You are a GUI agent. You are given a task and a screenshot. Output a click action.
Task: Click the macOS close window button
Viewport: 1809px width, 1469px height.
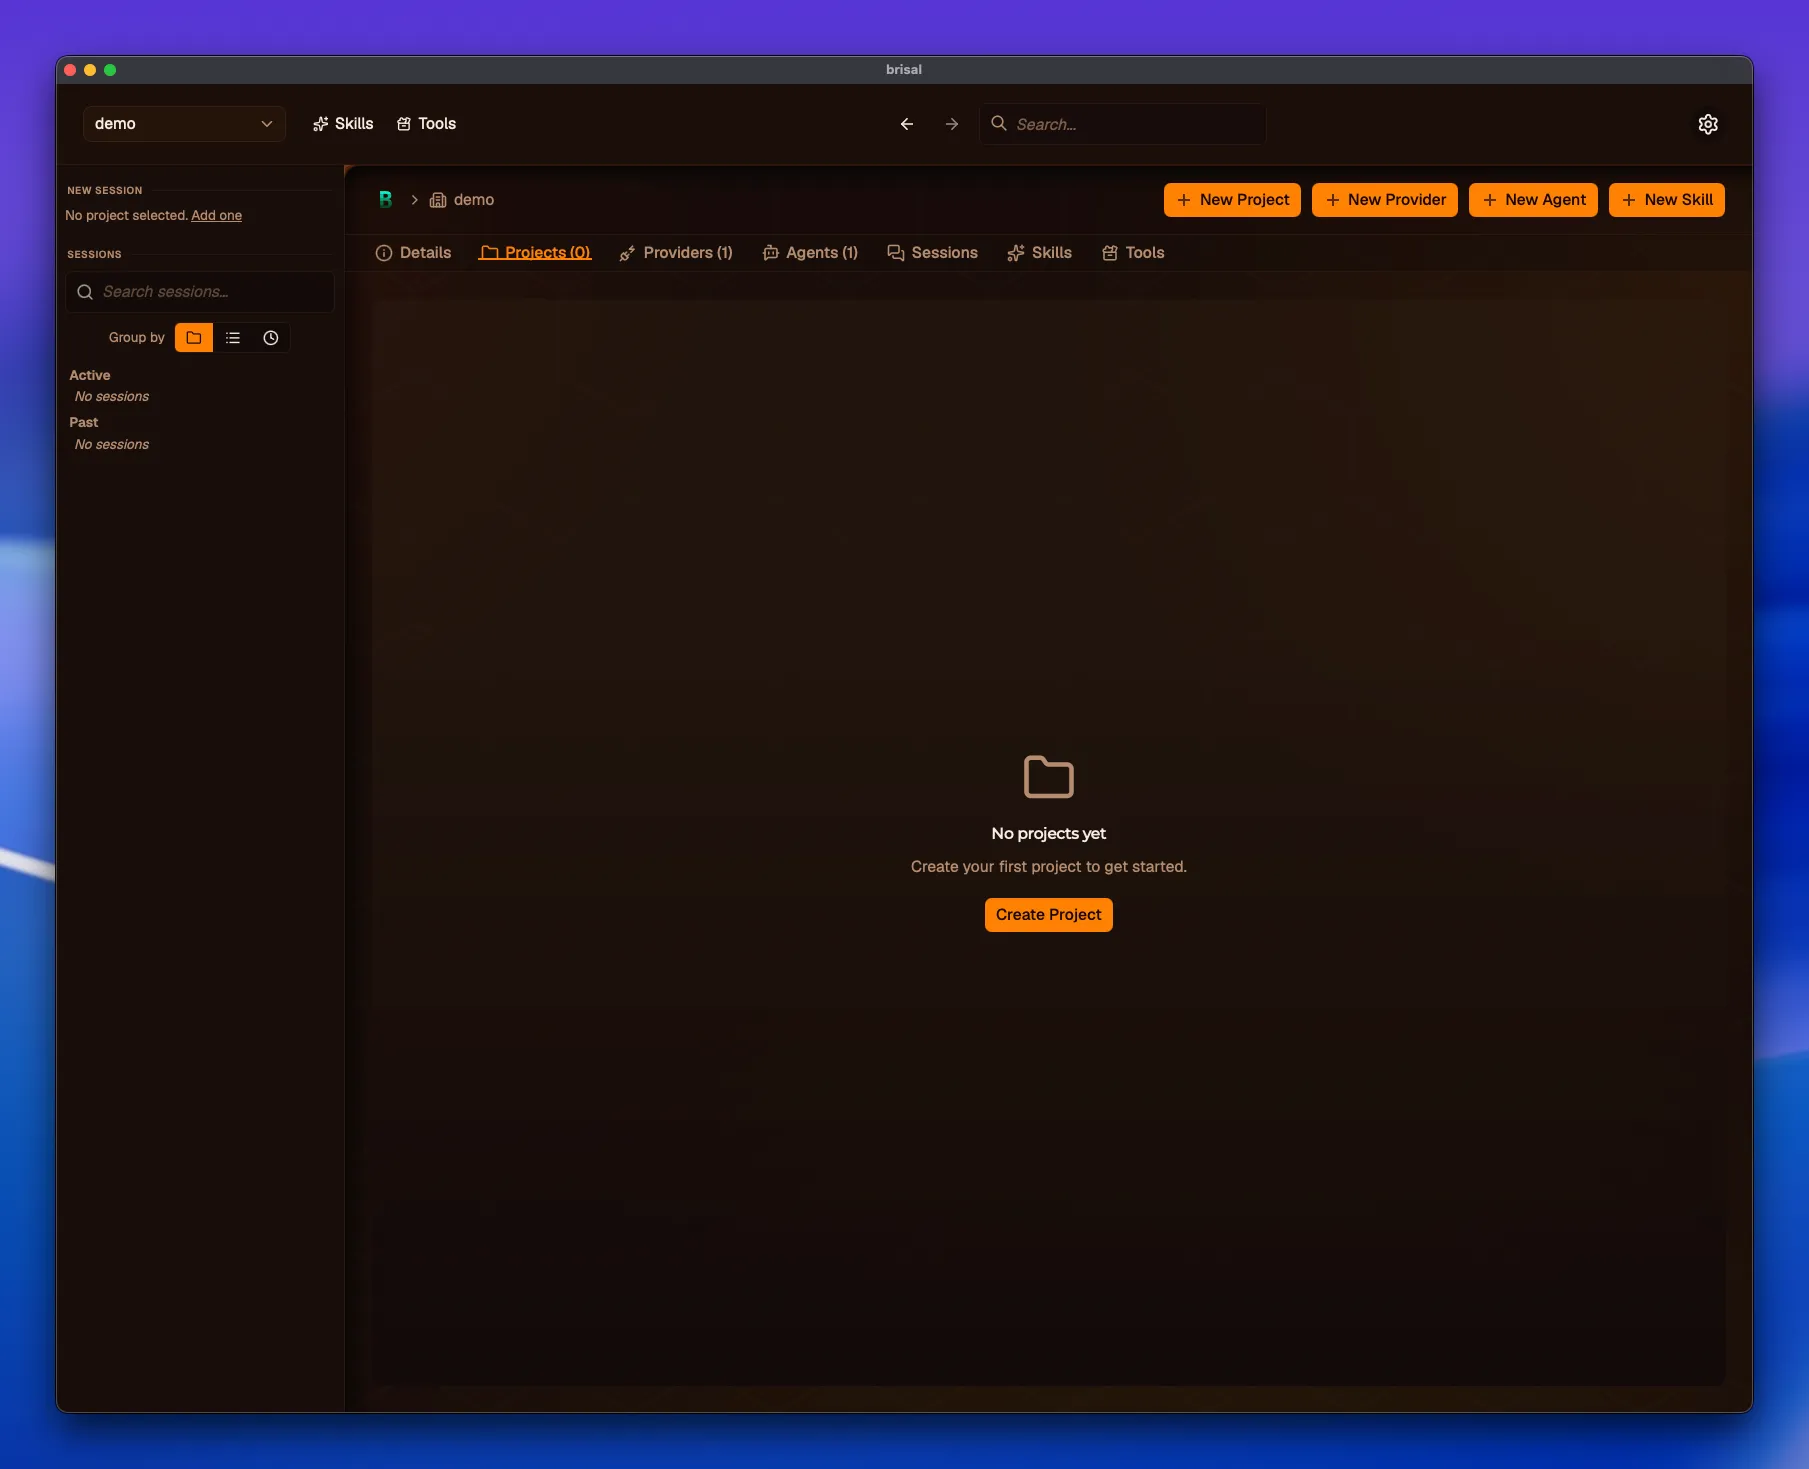click(70, 70)
